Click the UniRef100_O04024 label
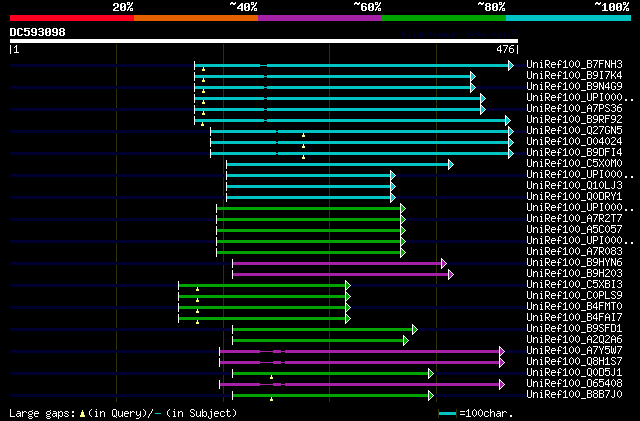The width and height of the screenshot is (640, 421). 574,142
